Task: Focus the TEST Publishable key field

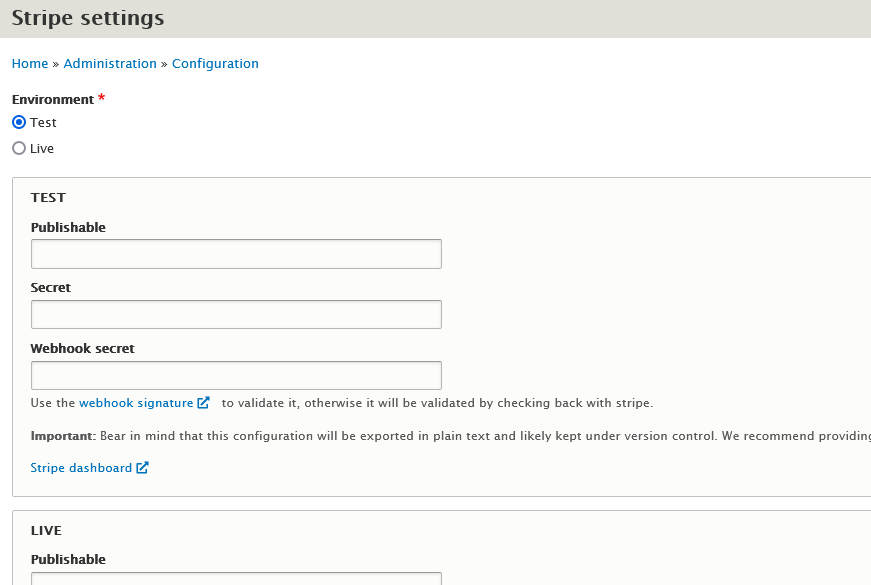Action: pos(236,254)
